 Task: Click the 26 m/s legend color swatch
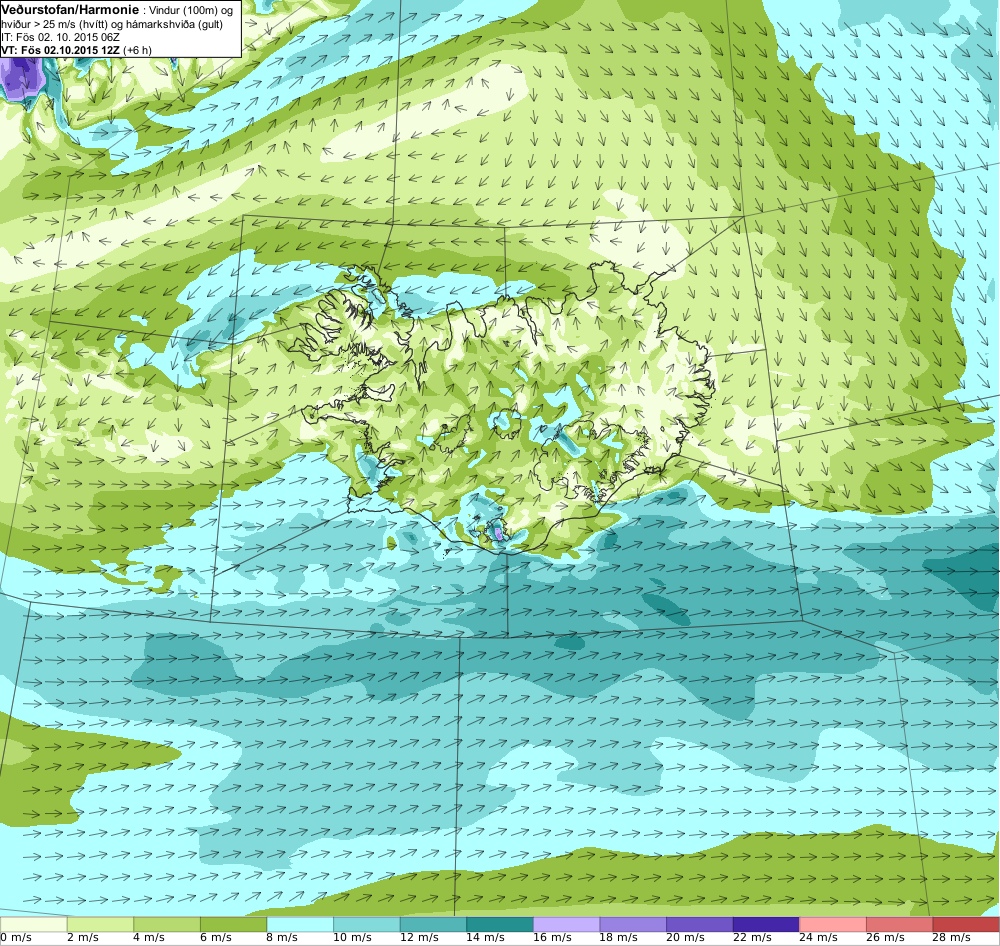(900, 924)
